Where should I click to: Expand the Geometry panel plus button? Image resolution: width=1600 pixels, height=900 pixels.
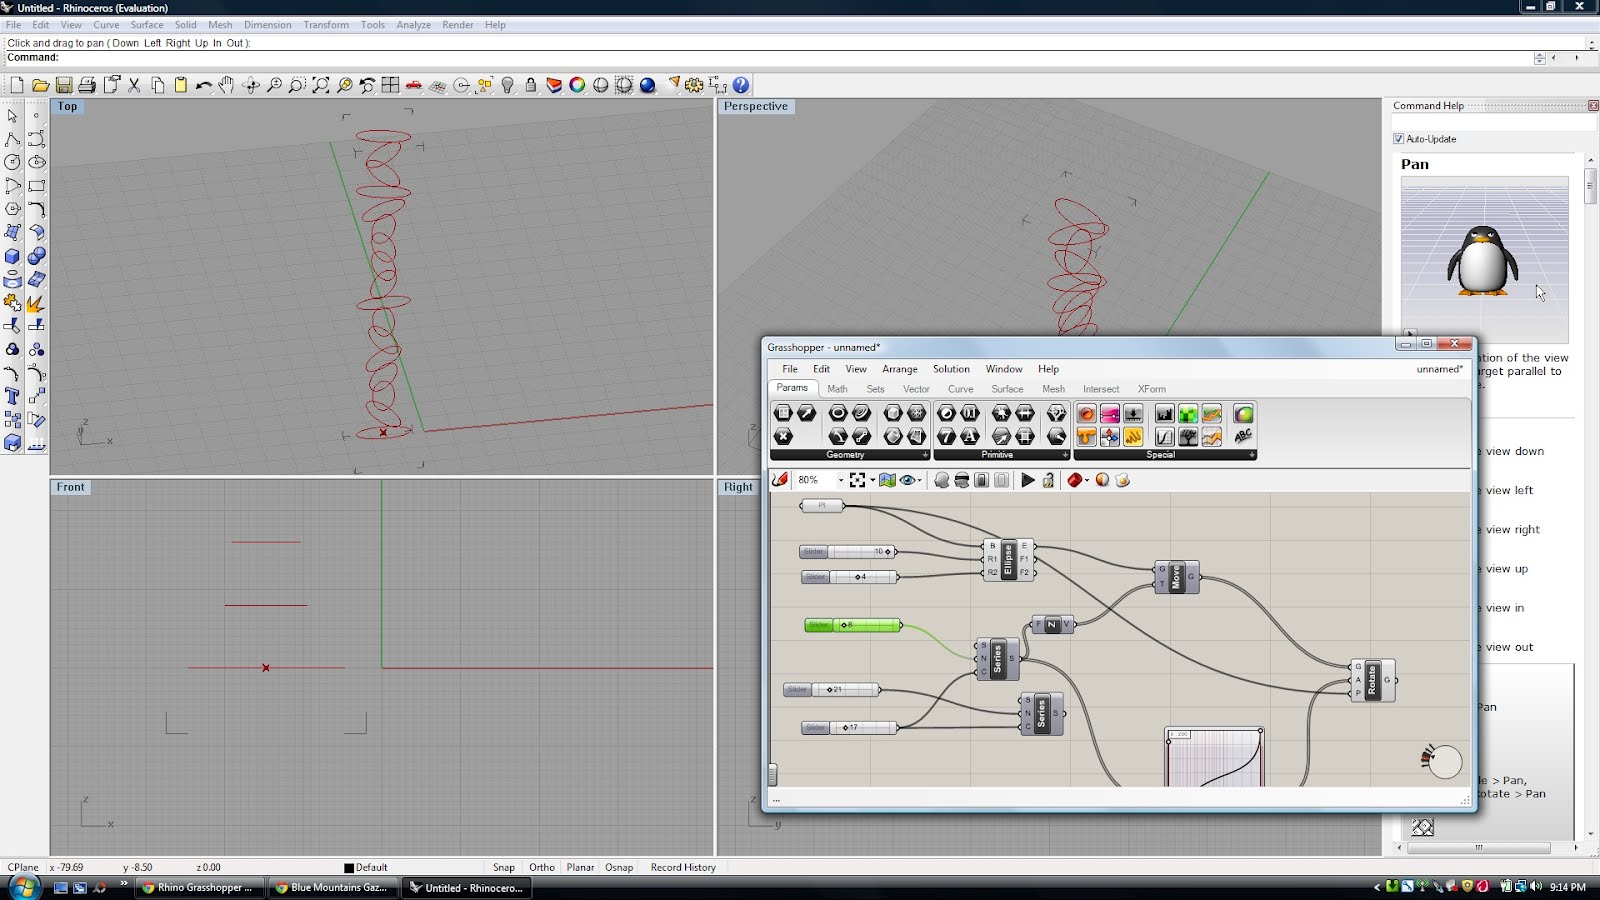[925, 455]
